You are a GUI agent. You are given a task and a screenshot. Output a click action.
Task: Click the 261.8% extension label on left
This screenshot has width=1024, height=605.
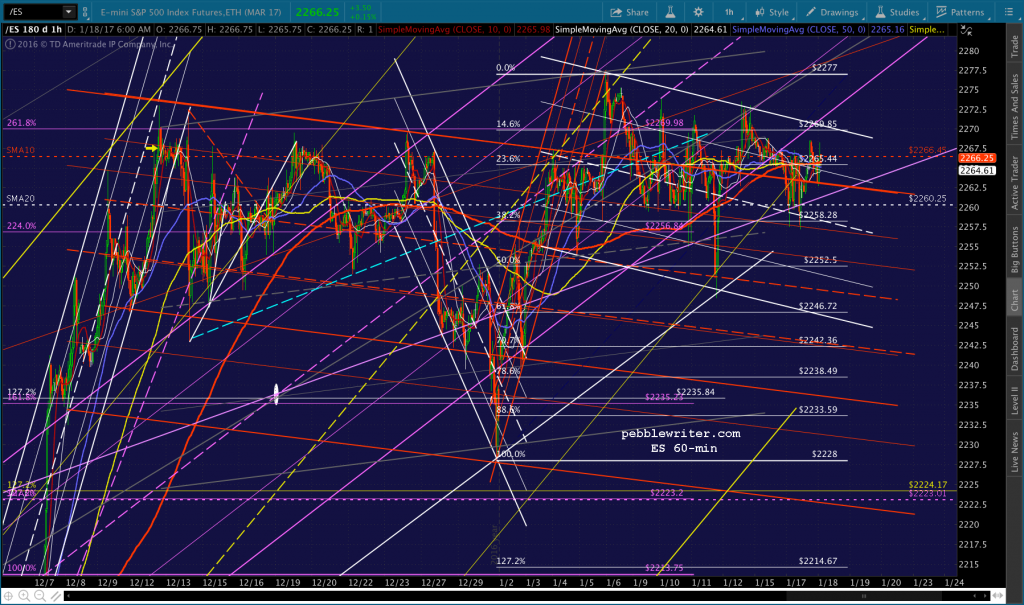pos(22,122)
